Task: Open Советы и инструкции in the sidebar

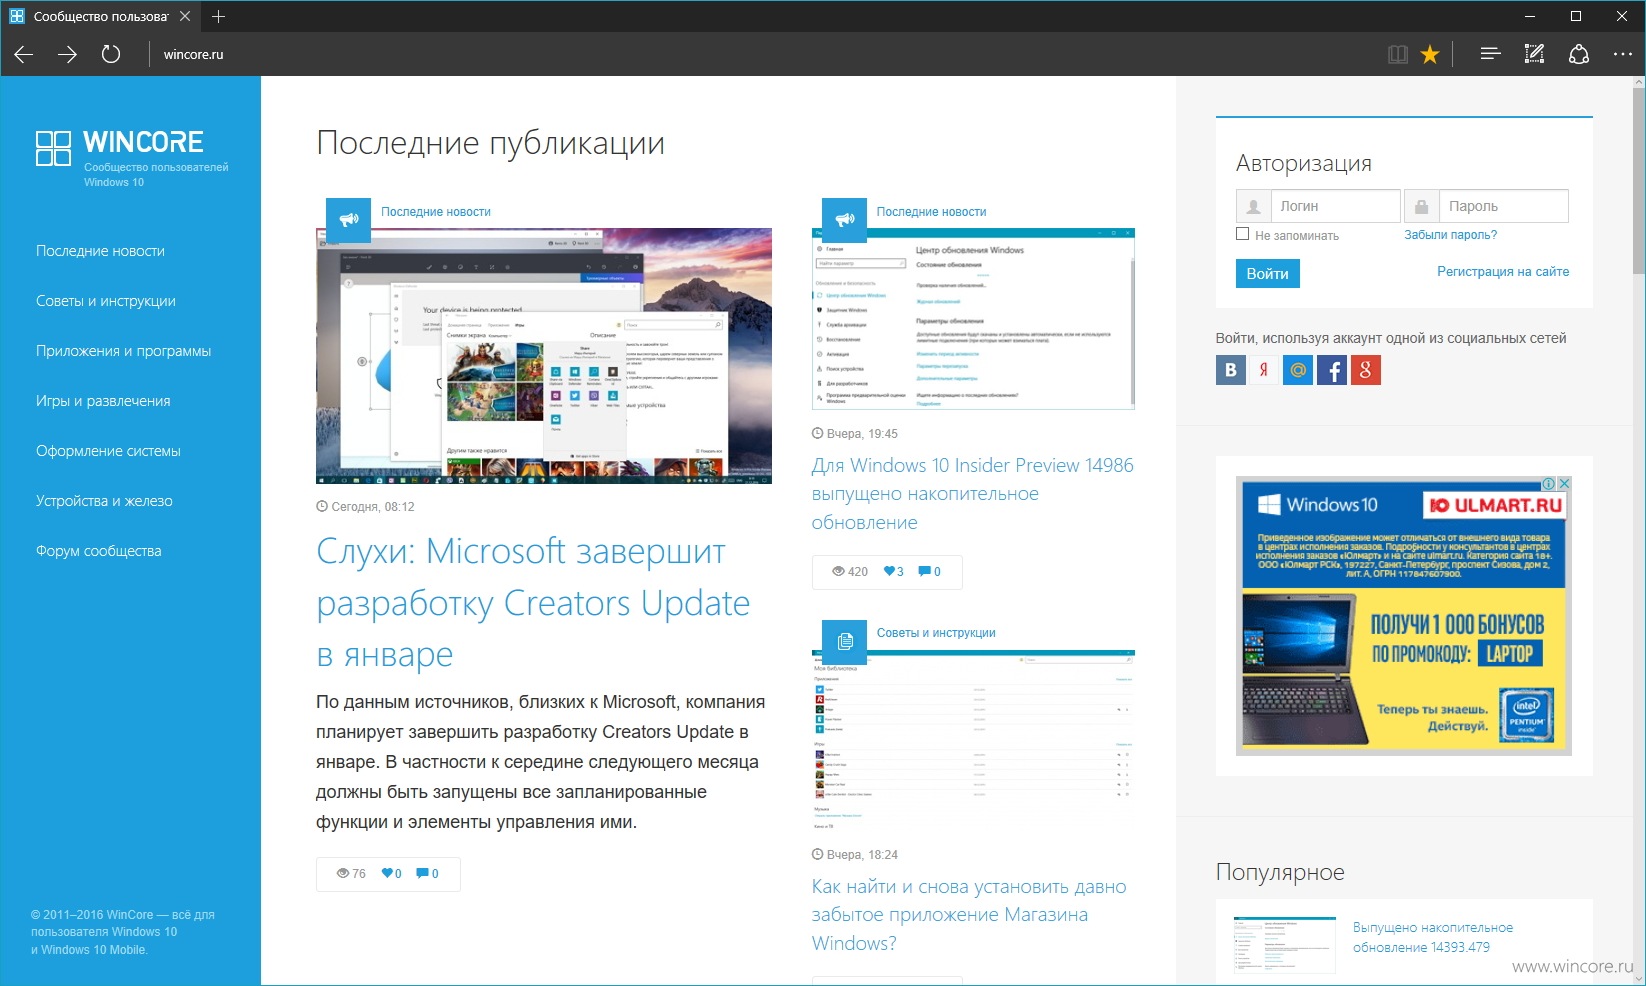Action: click(x=106, y=301)
